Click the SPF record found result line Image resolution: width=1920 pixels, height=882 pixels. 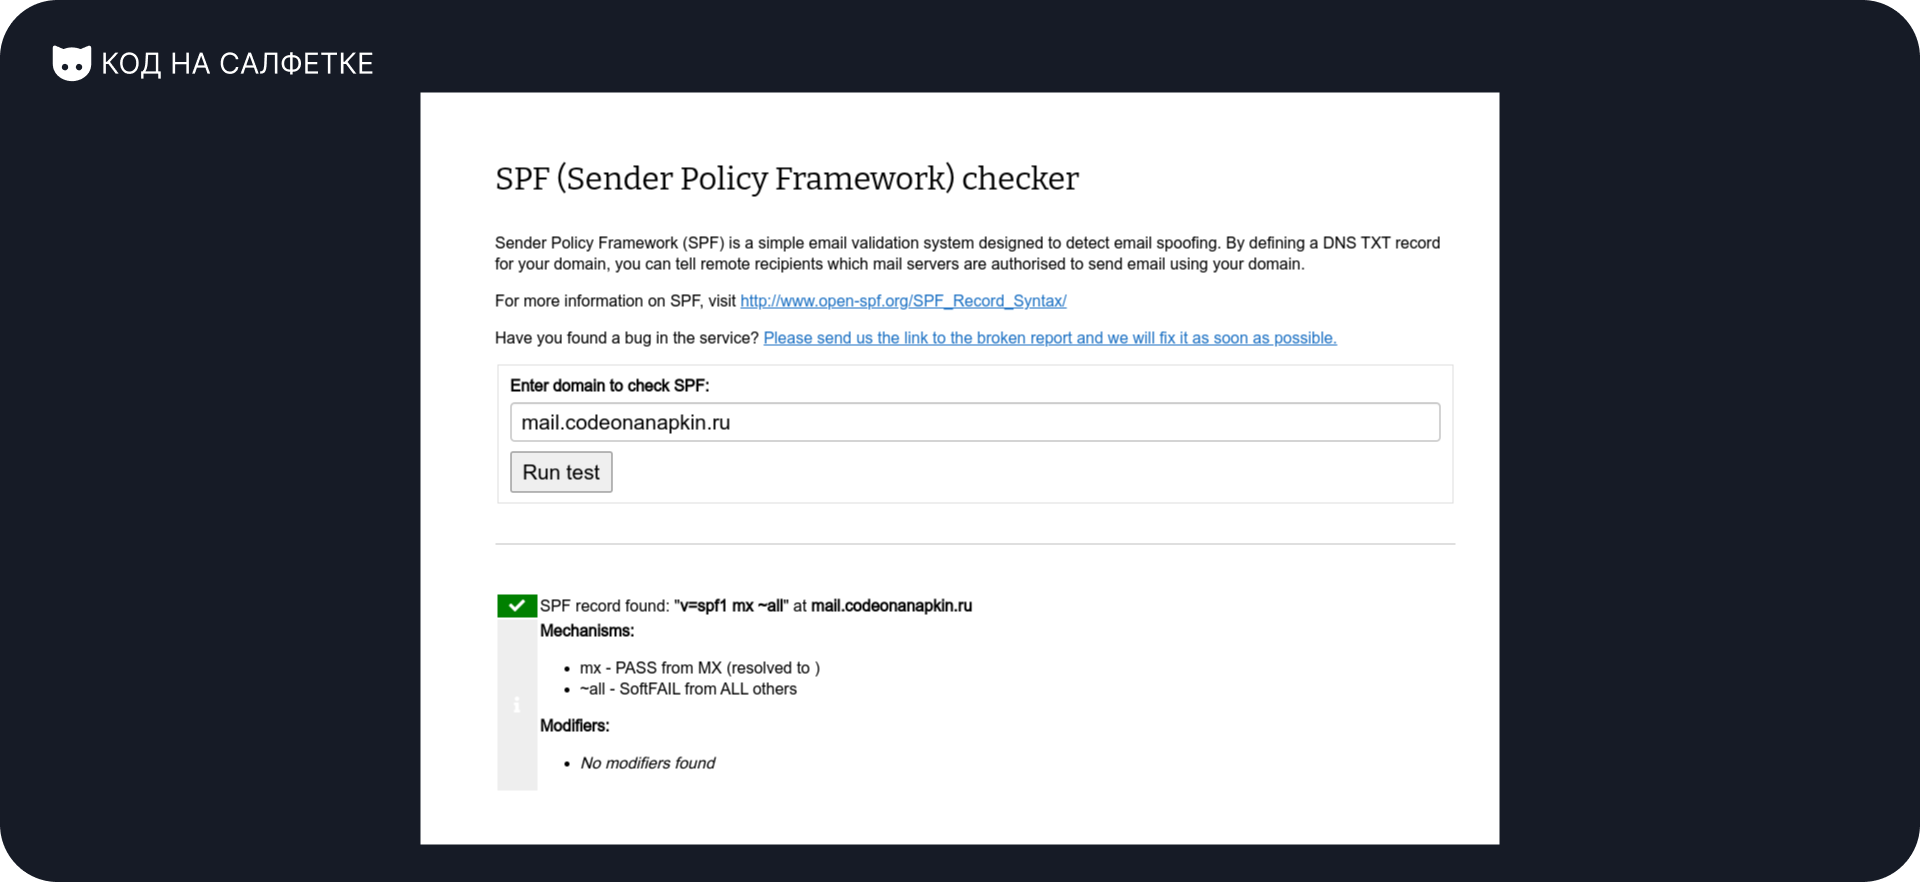(756, 606)
